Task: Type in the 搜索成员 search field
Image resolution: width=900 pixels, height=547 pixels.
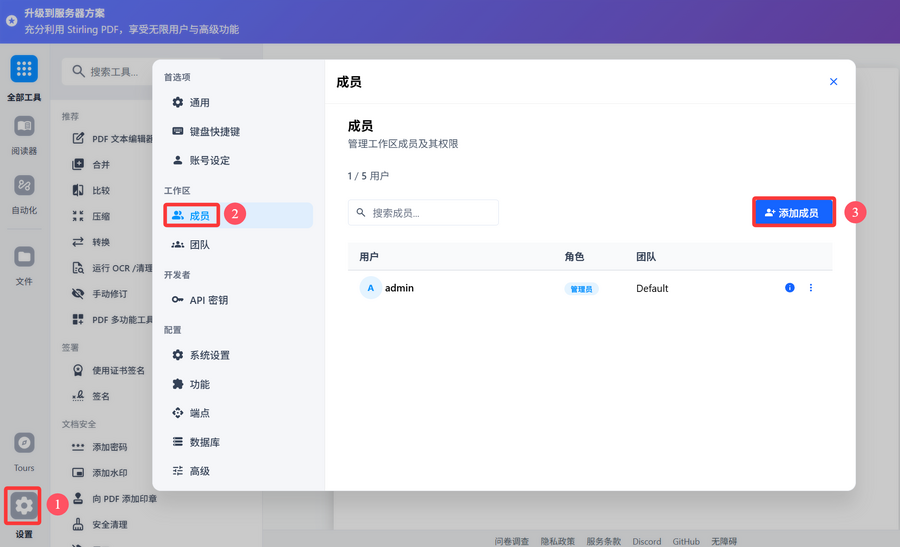Action: pos(432,213)
